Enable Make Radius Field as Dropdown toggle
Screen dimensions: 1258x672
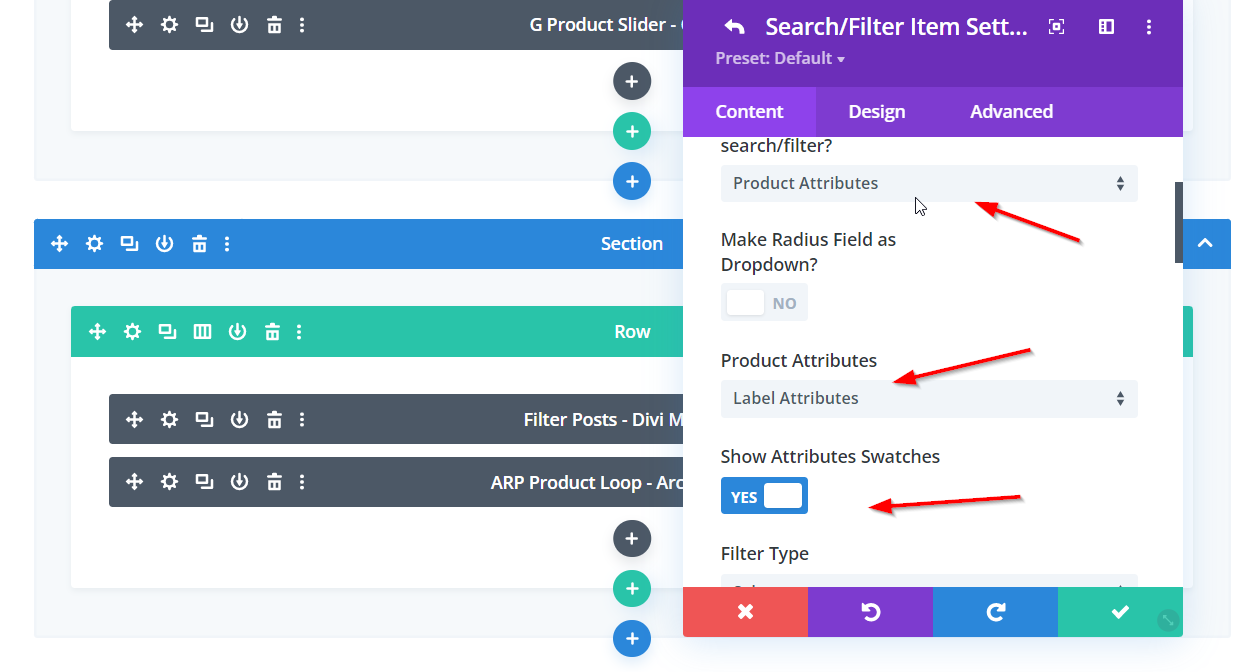click(764, 303)
